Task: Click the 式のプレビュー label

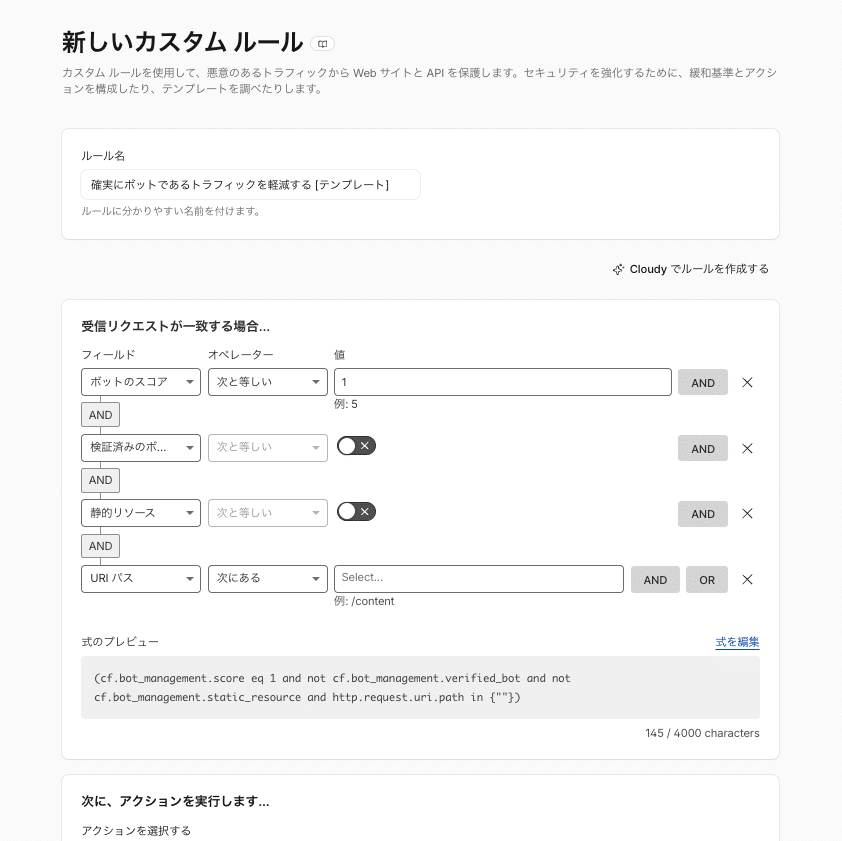Action: click(x=120, y=642)
